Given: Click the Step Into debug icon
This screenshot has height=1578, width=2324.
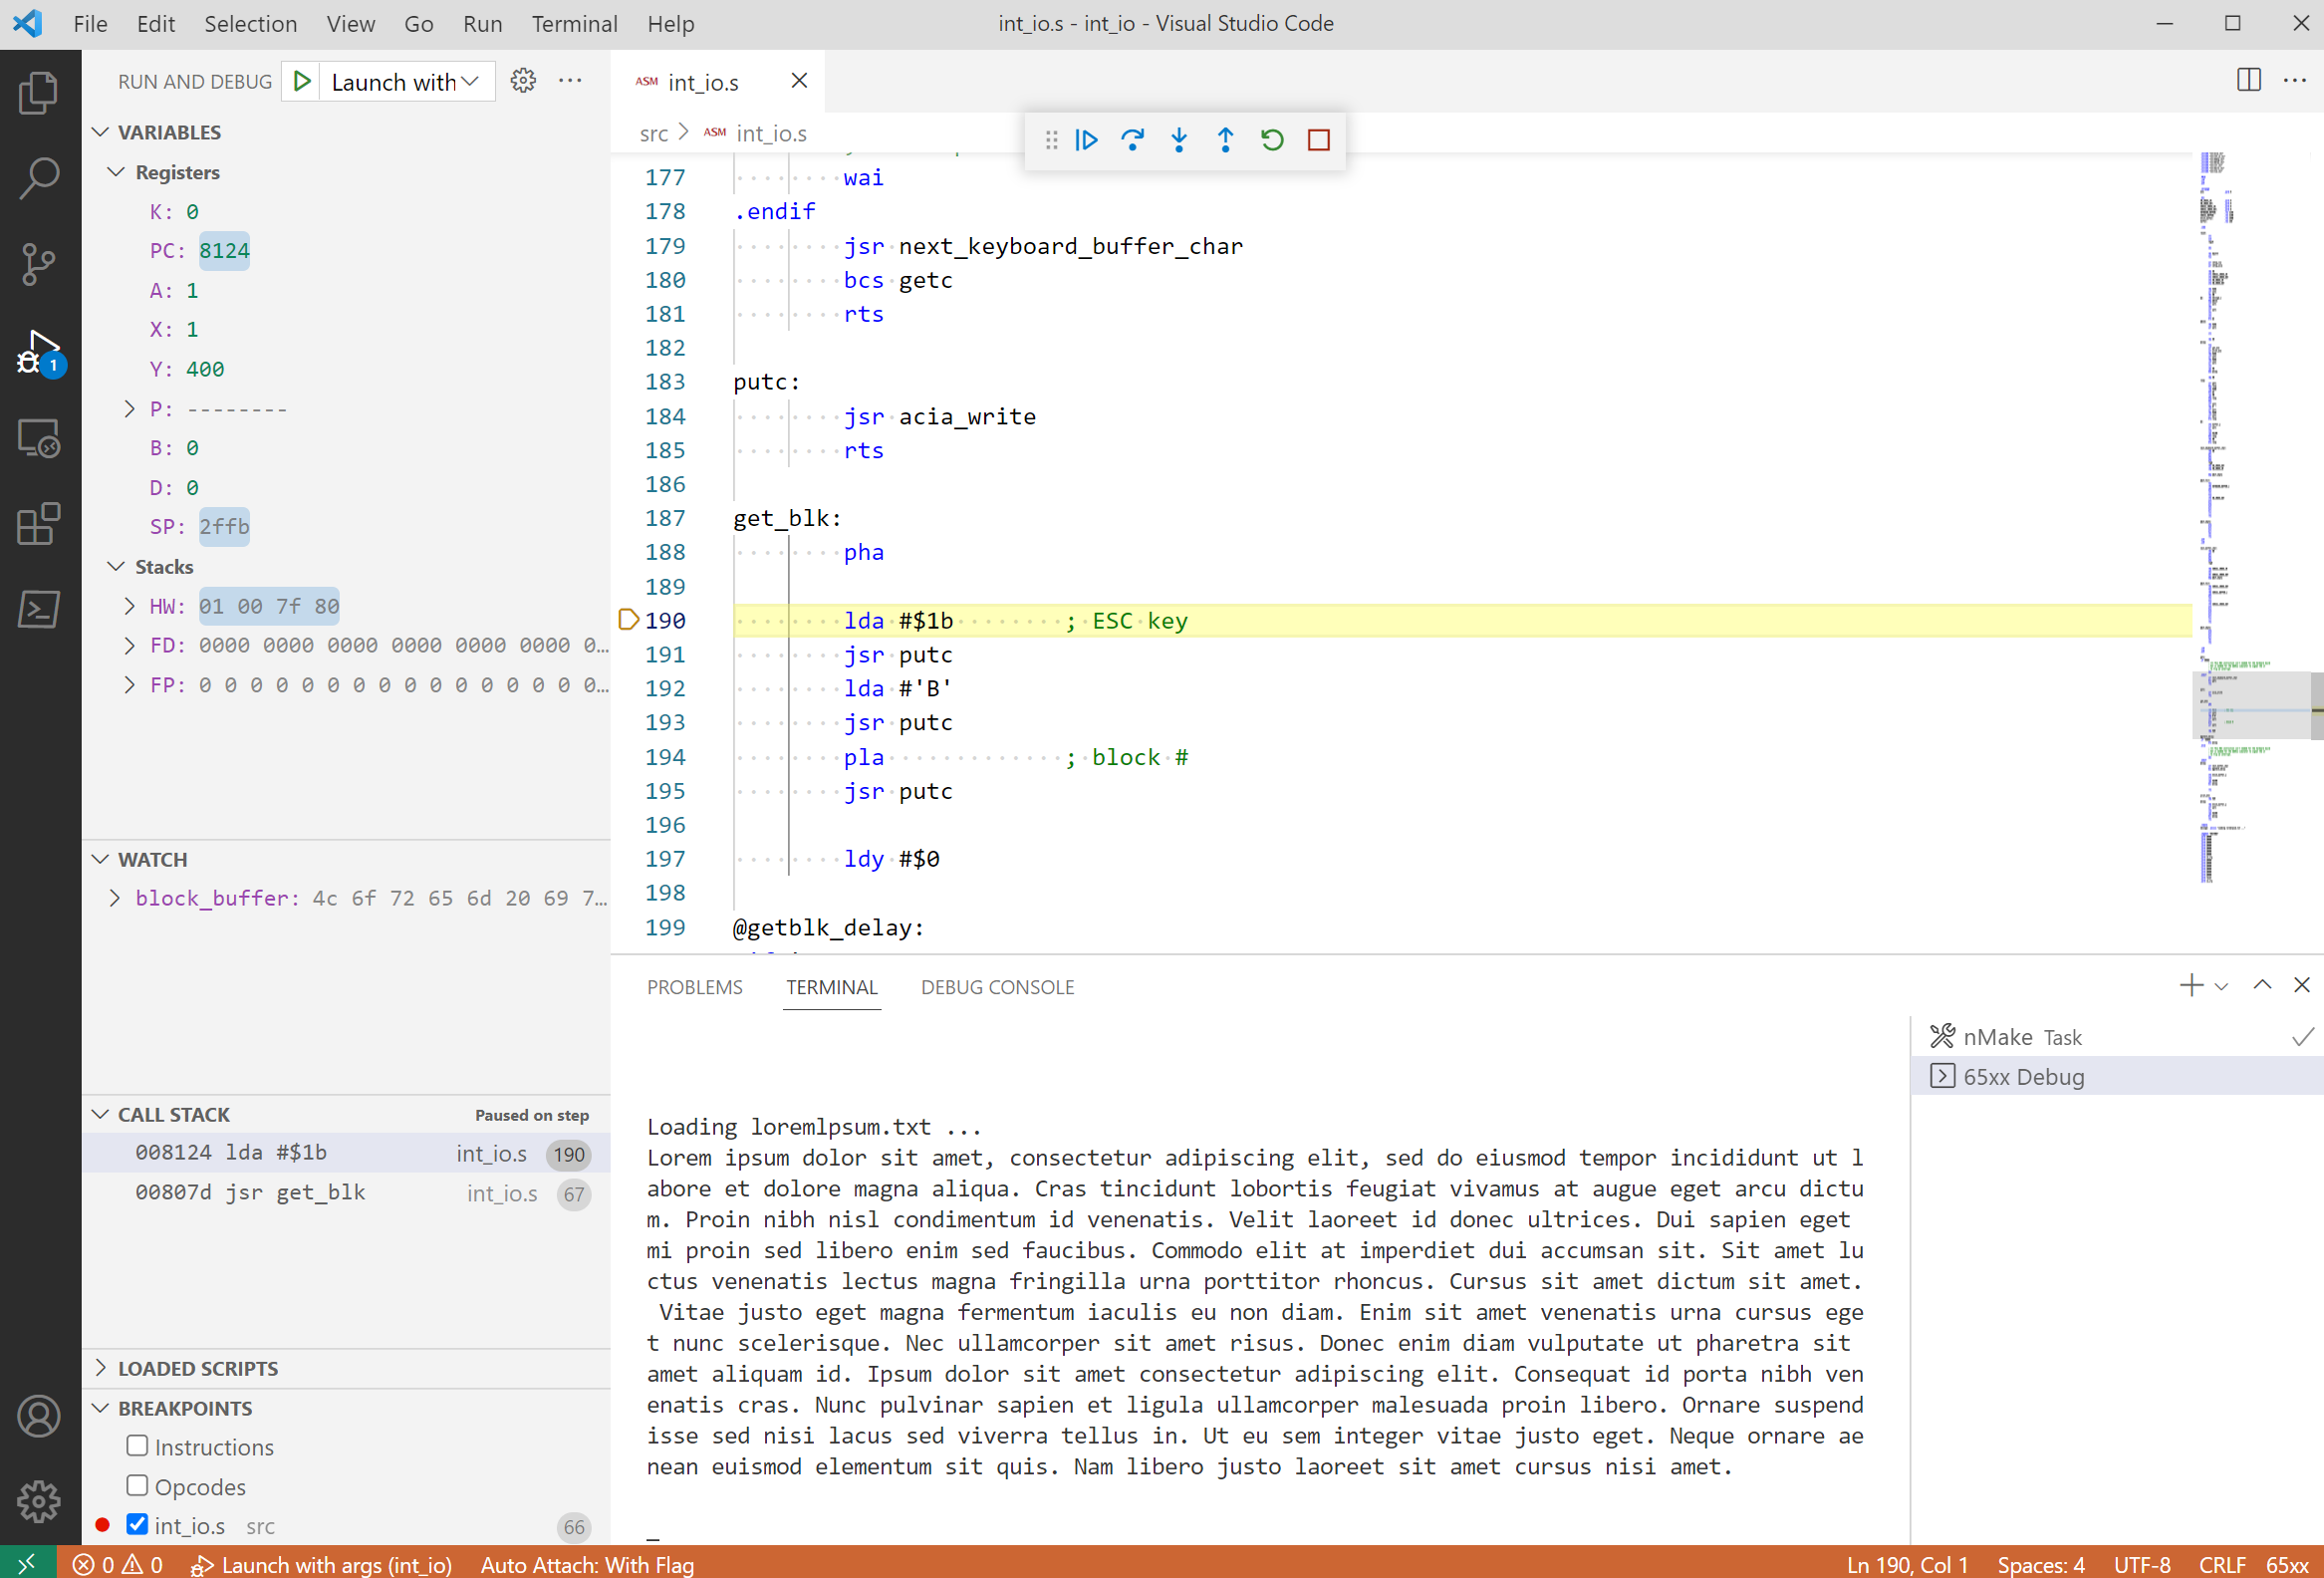Looking at the screenshot, I should click(1177, 139).
